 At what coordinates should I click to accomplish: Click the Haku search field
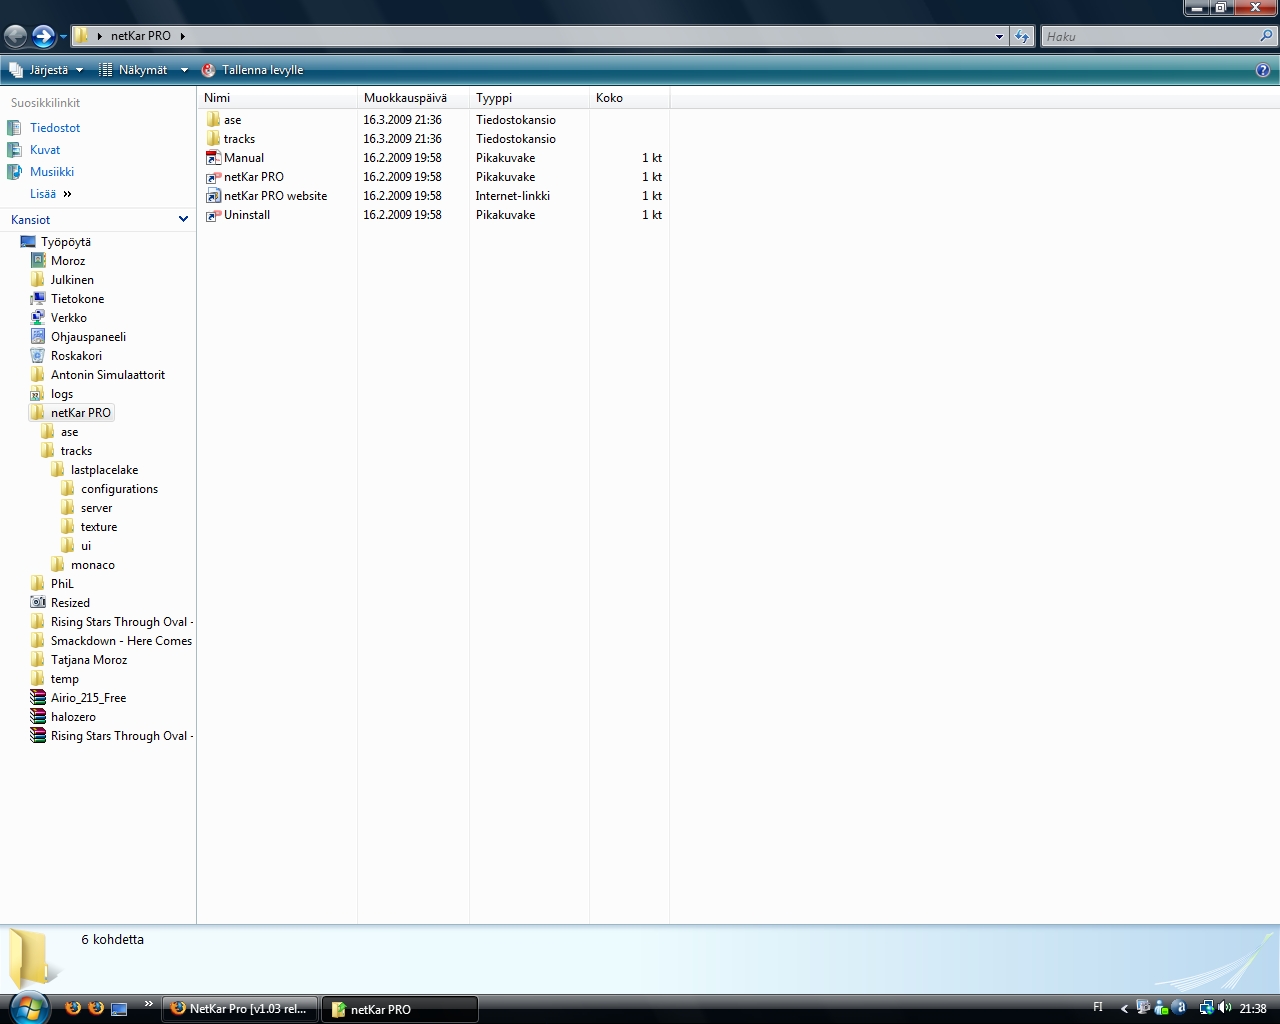point(1150,37)
